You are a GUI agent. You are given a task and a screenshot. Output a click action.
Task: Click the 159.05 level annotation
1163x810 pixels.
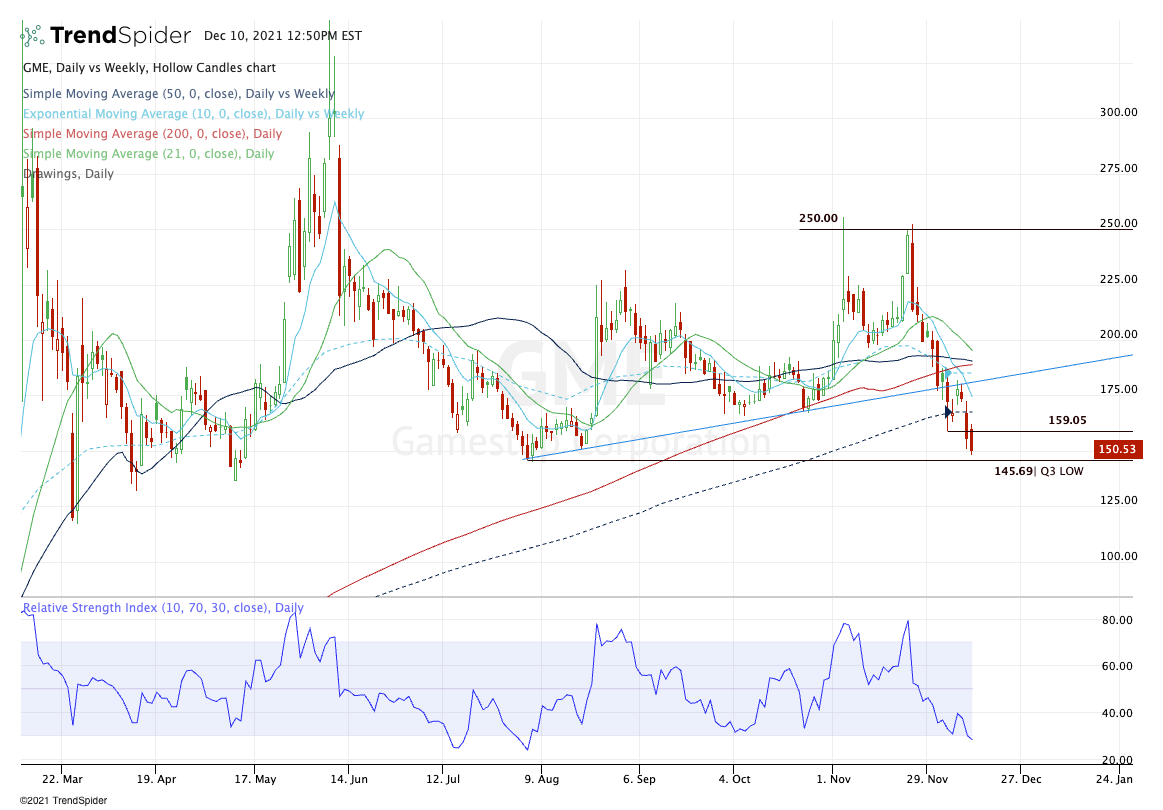pos(1067,420)
